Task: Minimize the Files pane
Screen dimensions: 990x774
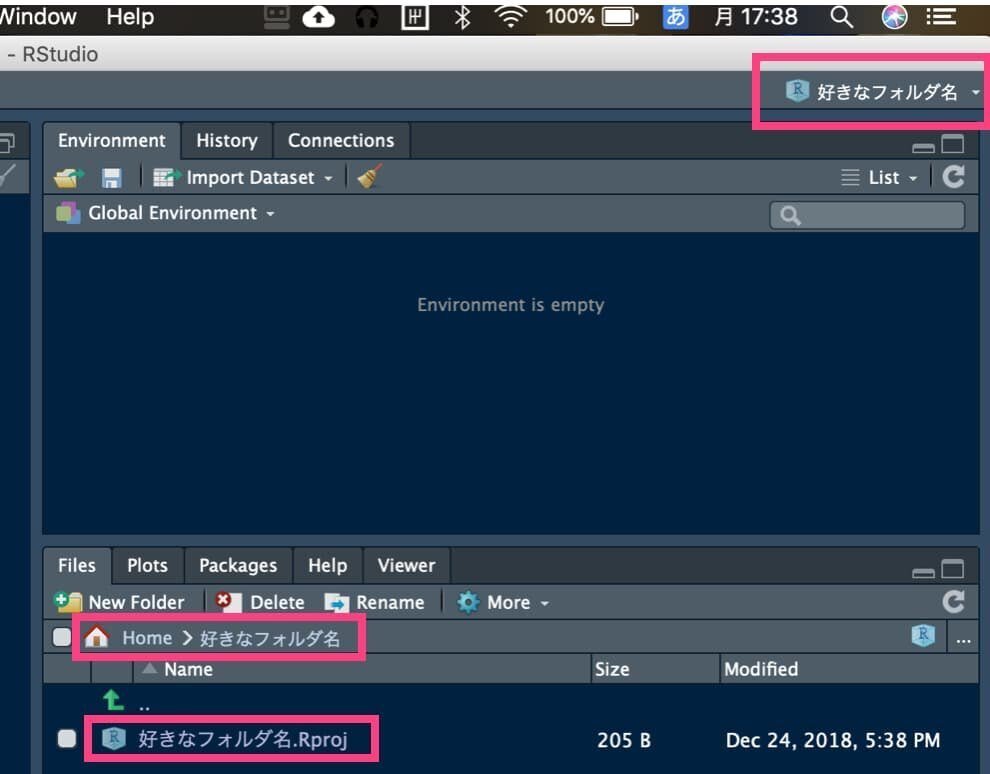Action: (x=923, y=572)
